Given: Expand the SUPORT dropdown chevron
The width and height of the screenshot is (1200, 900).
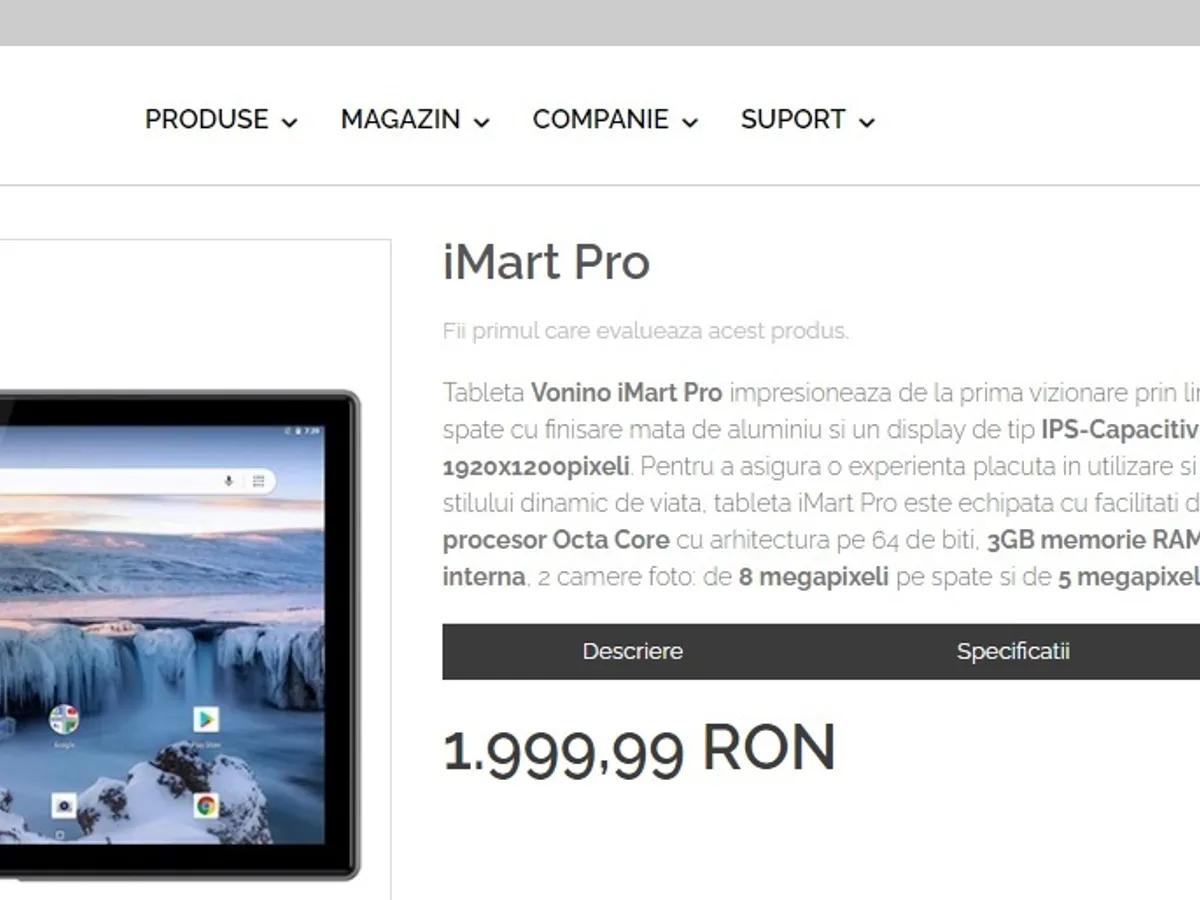Looking at the screenshot, I should [x=866, y=123].
